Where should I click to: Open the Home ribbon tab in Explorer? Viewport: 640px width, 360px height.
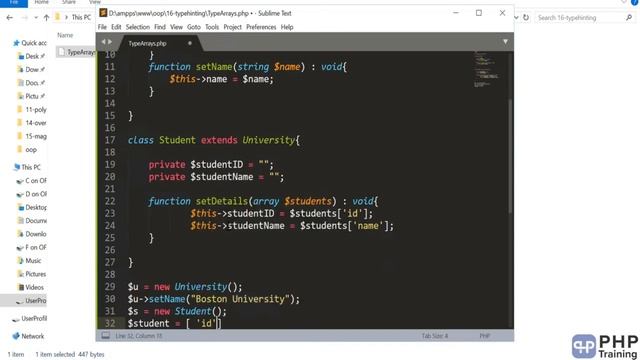(x=41, y=2)
